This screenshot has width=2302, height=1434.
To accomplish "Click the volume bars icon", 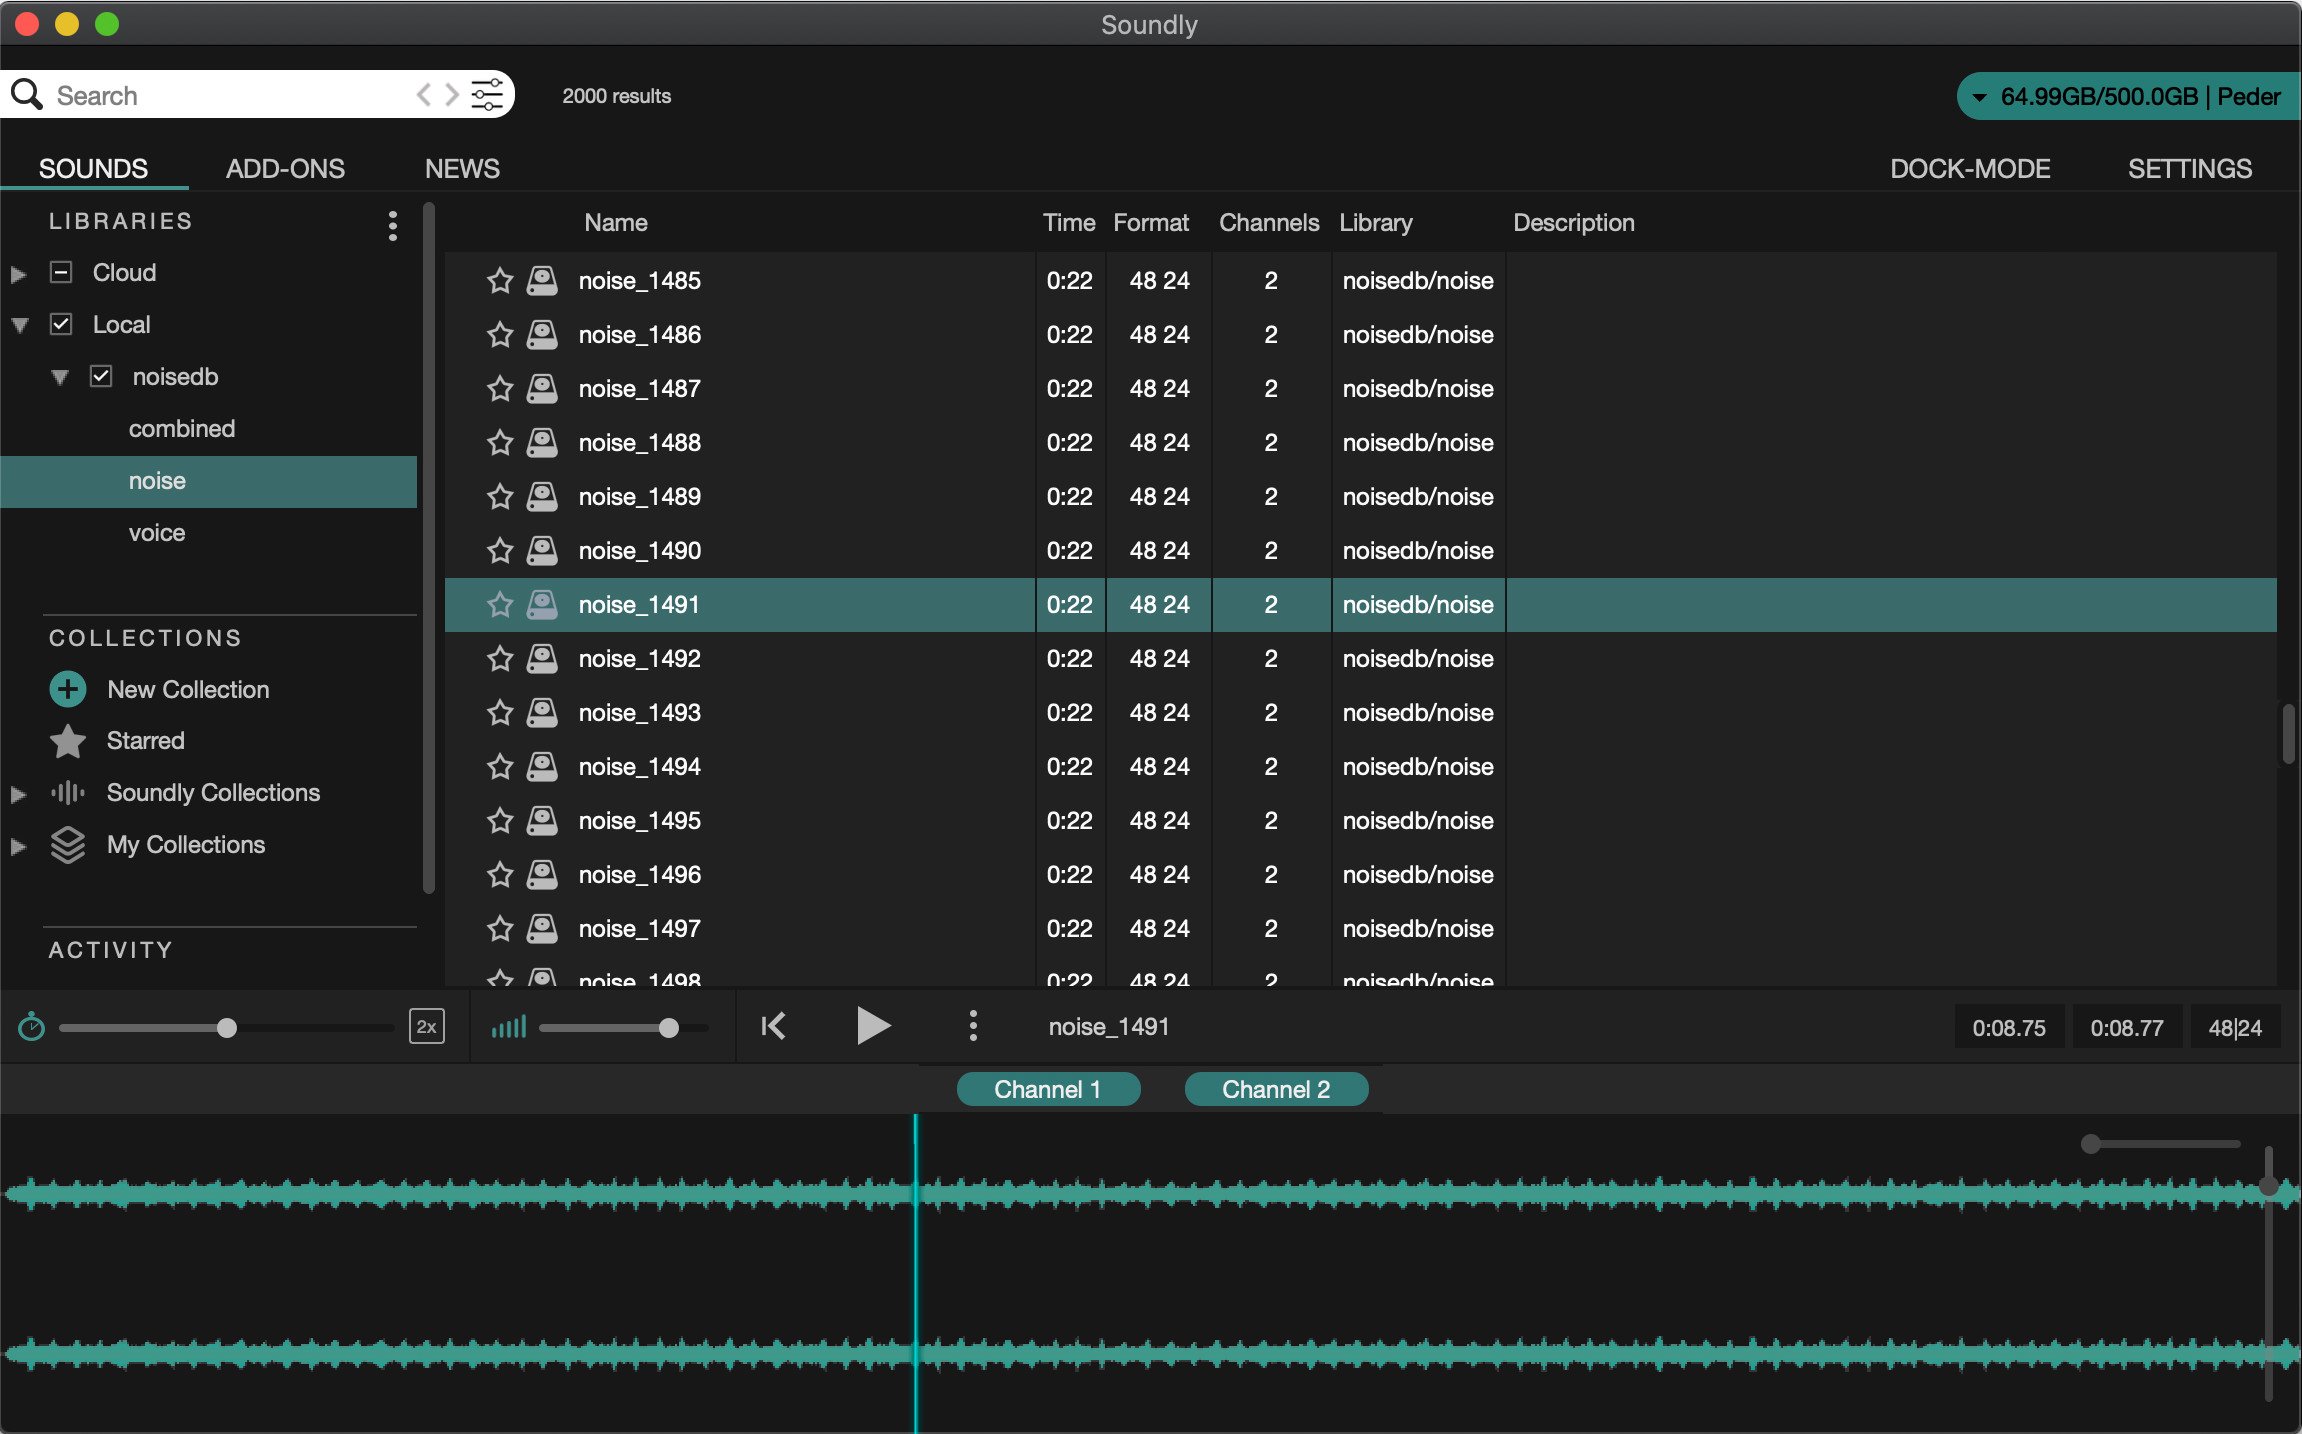I will click(508, 1026).
